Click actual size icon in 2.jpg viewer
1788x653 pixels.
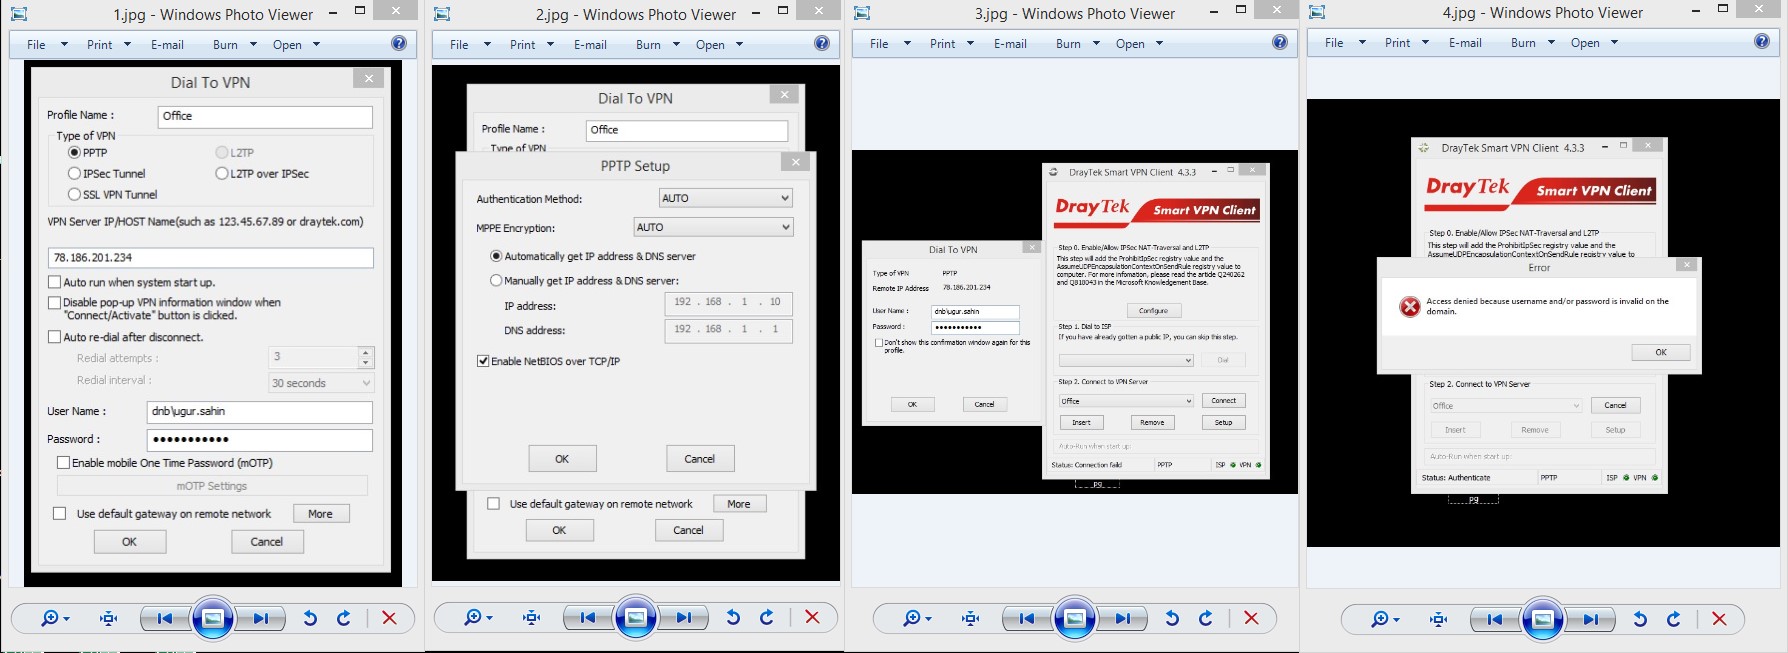pos(531,618)
